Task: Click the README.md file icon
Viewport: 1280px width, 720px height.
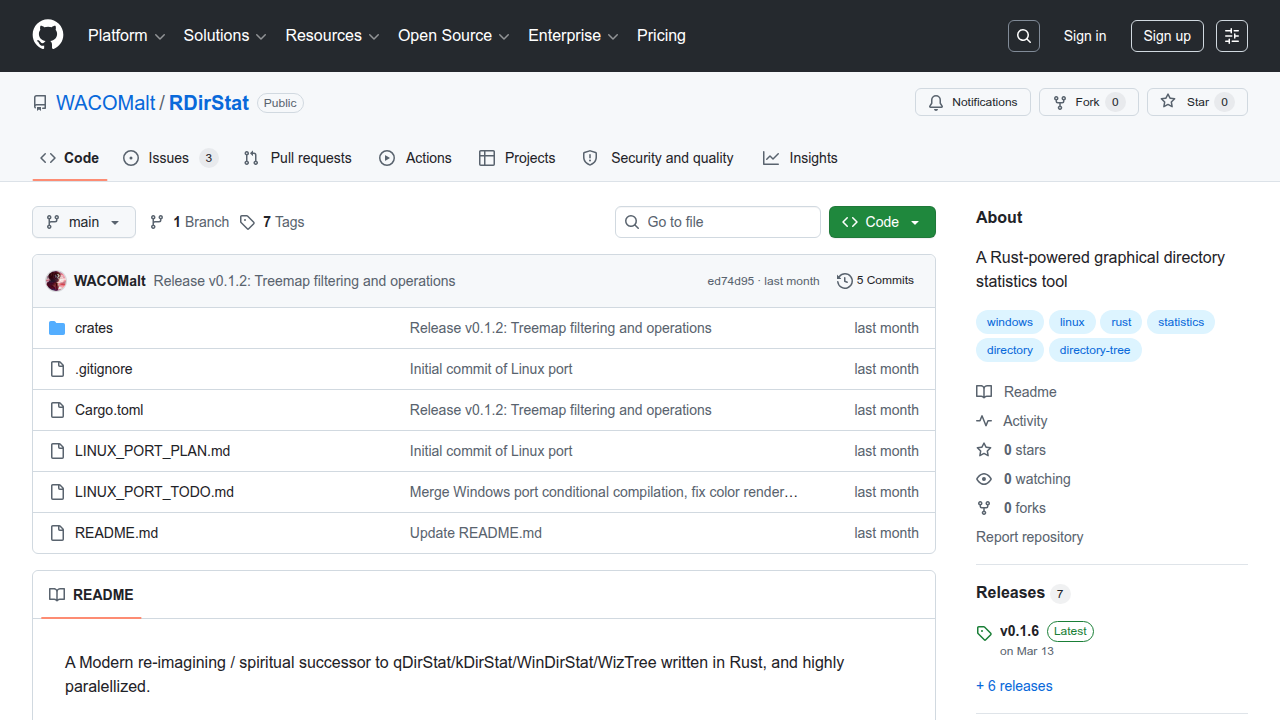Action: pyautogui.click(x=57, y=533)
